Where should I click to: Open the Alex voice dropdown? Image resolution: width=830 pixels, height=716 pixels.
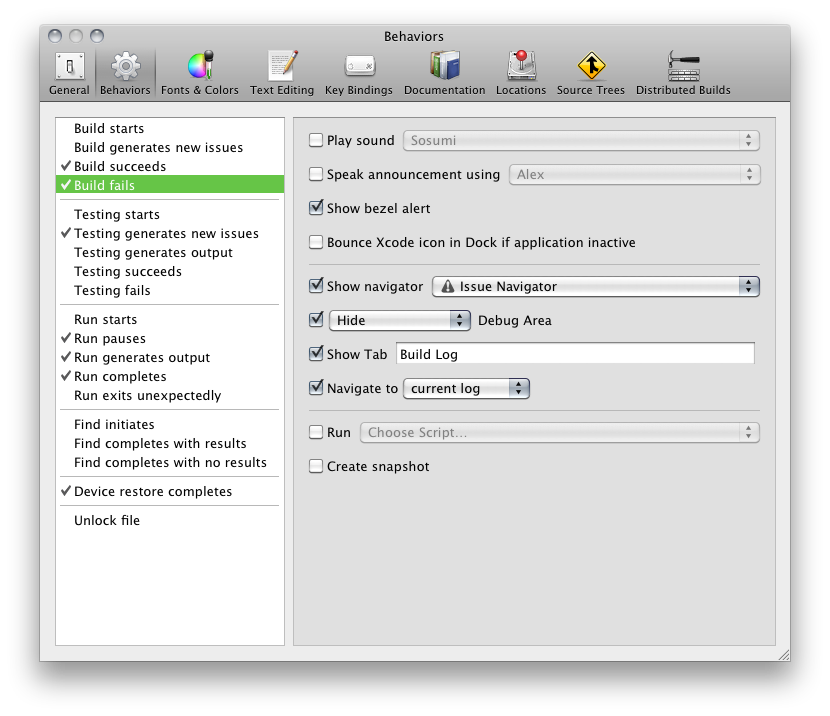(635, 175)
